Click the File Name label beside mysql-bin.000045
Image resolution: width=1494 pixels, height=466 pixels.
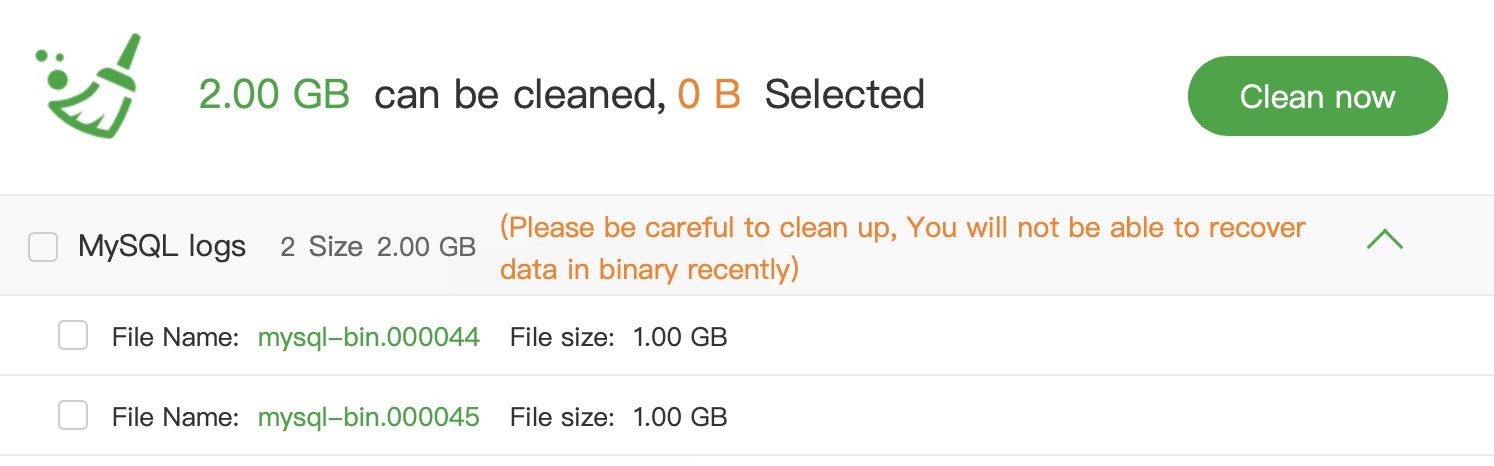coord(175,417)
